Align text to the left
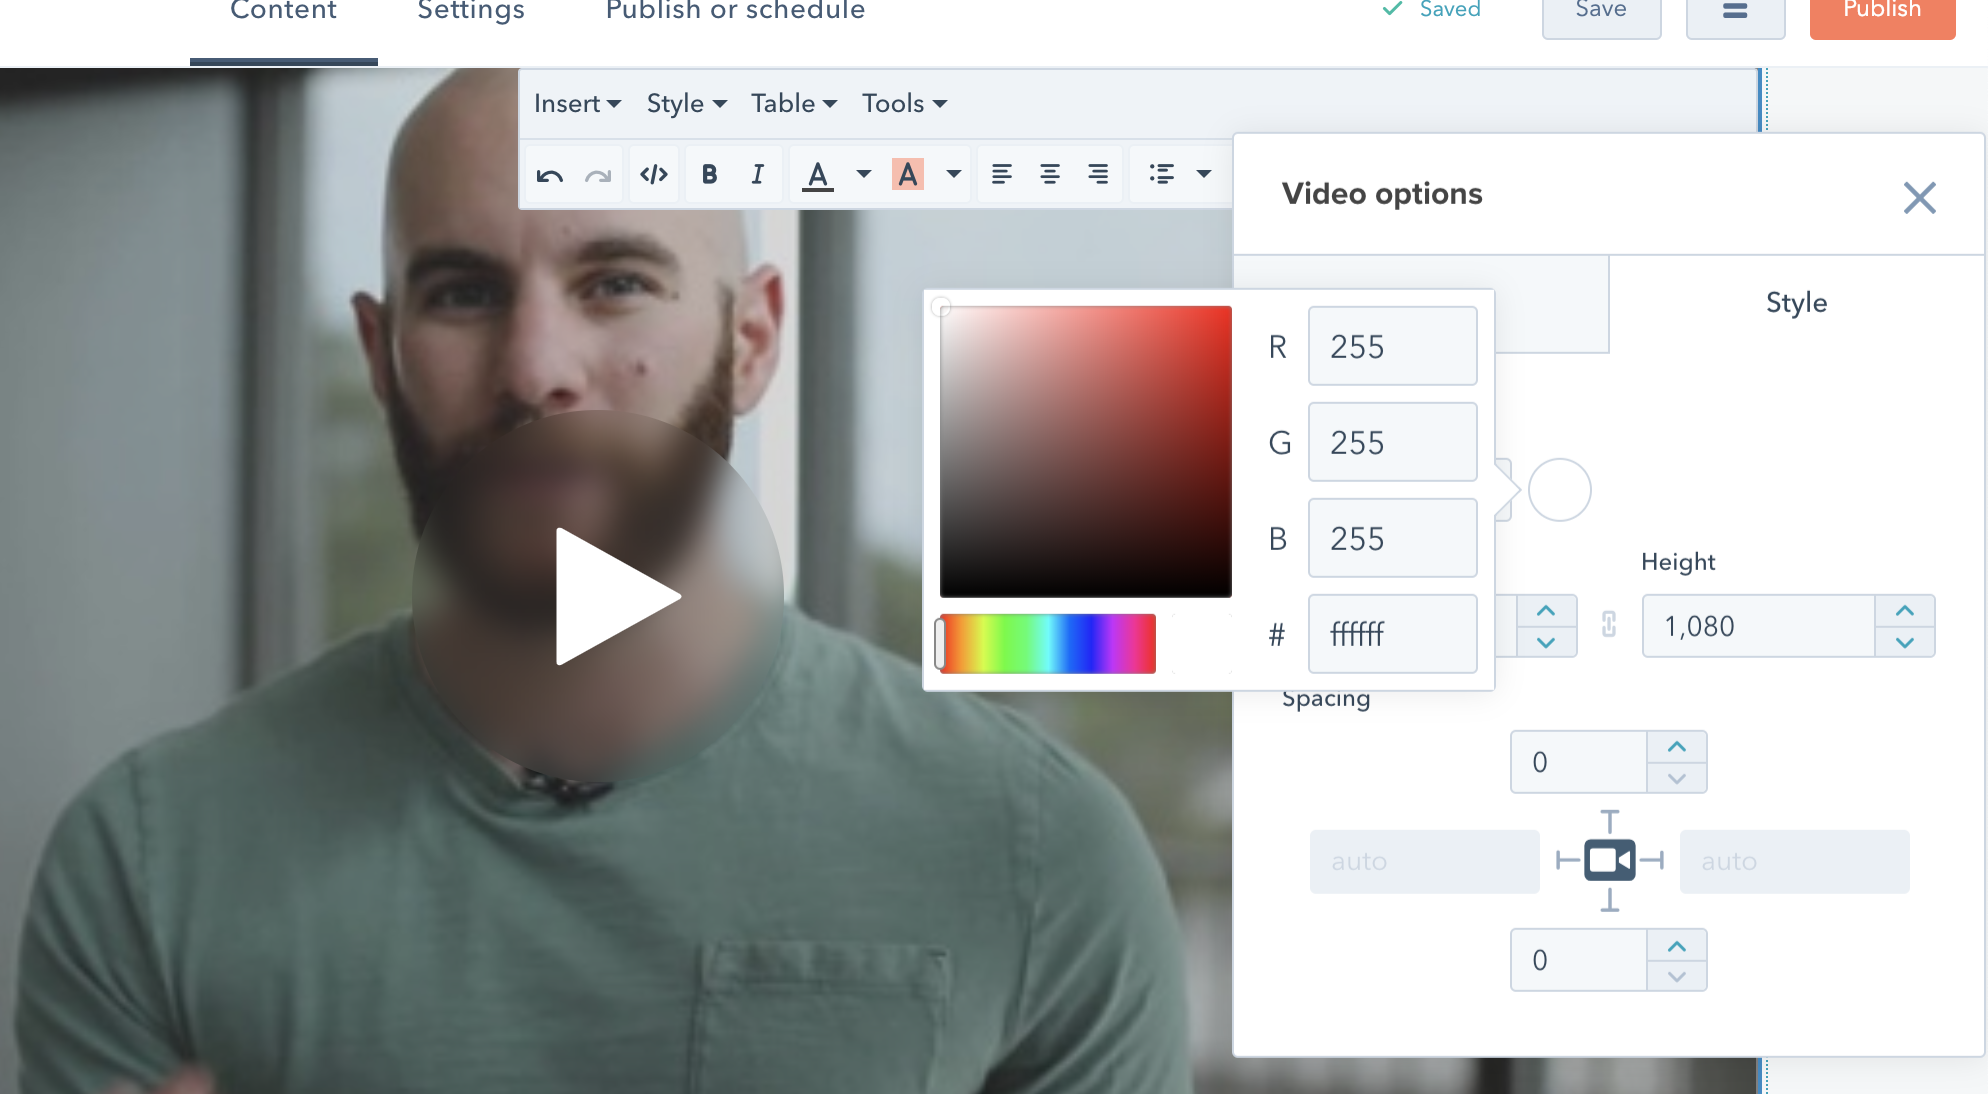Viewport: 1988px width, 1094px height. (1002, 175)
